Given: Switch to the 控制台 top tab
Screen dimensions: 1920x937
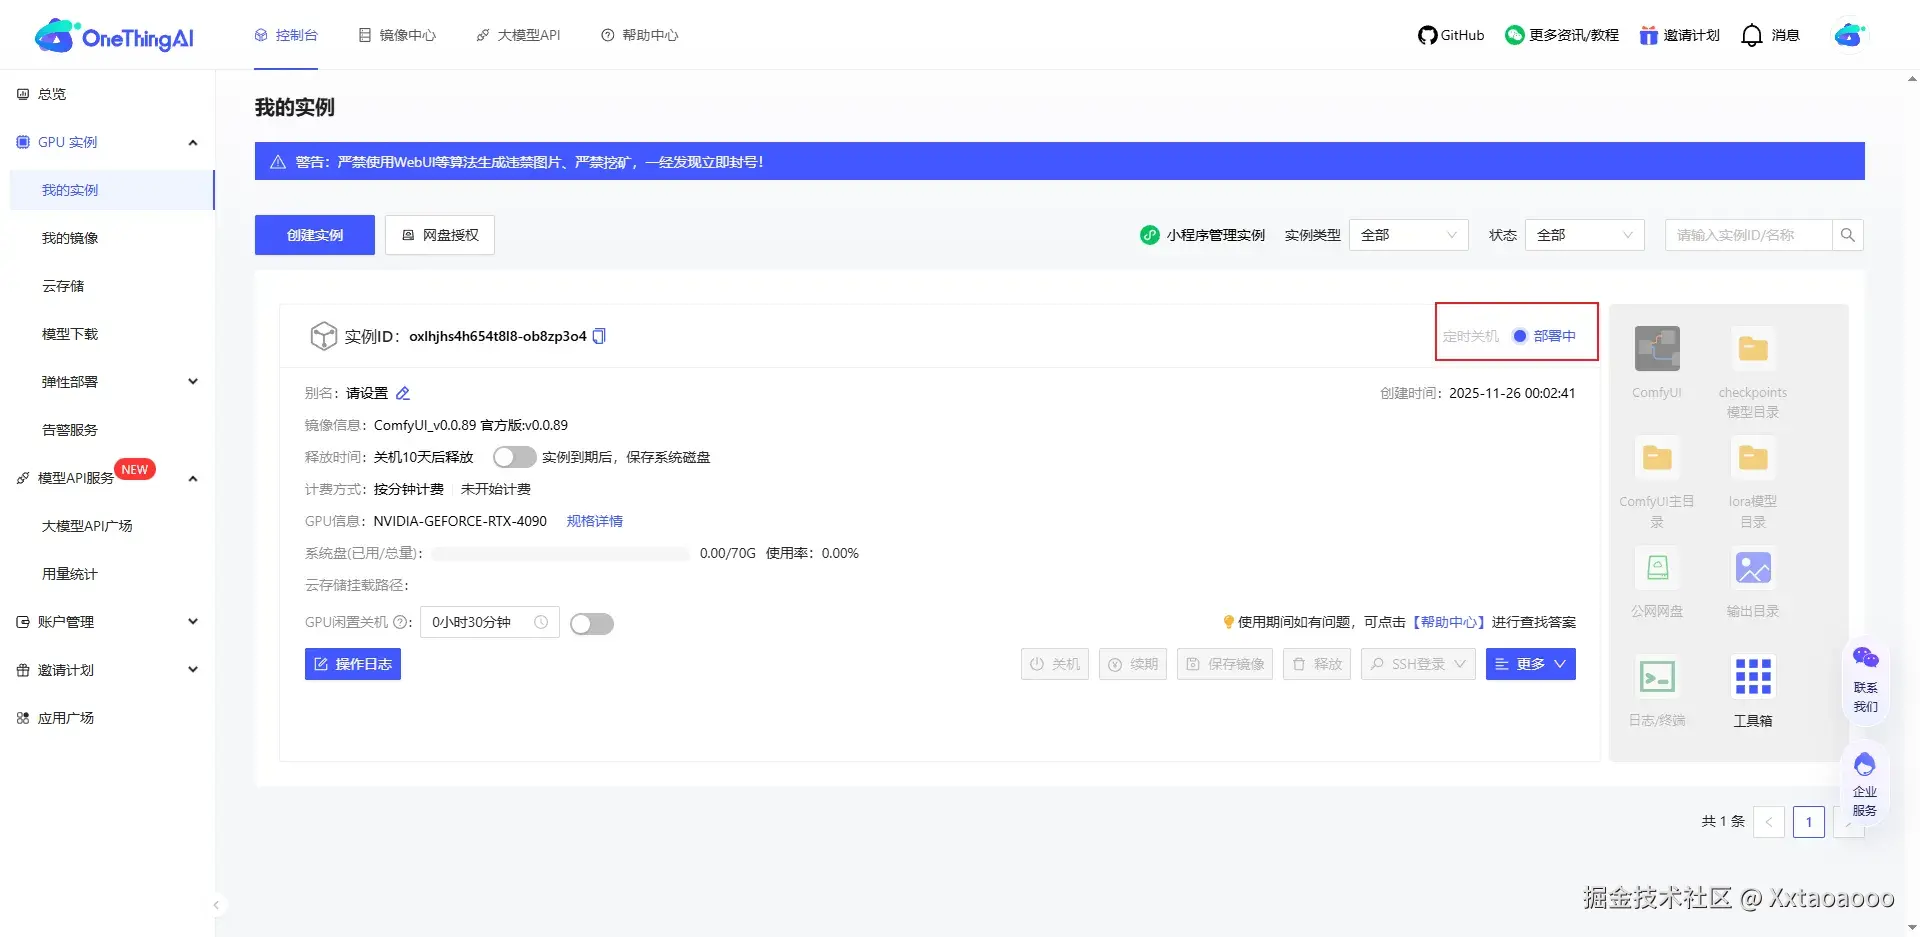Looking at the screenshot, I should pyautogui.click(x=286, y=35).
